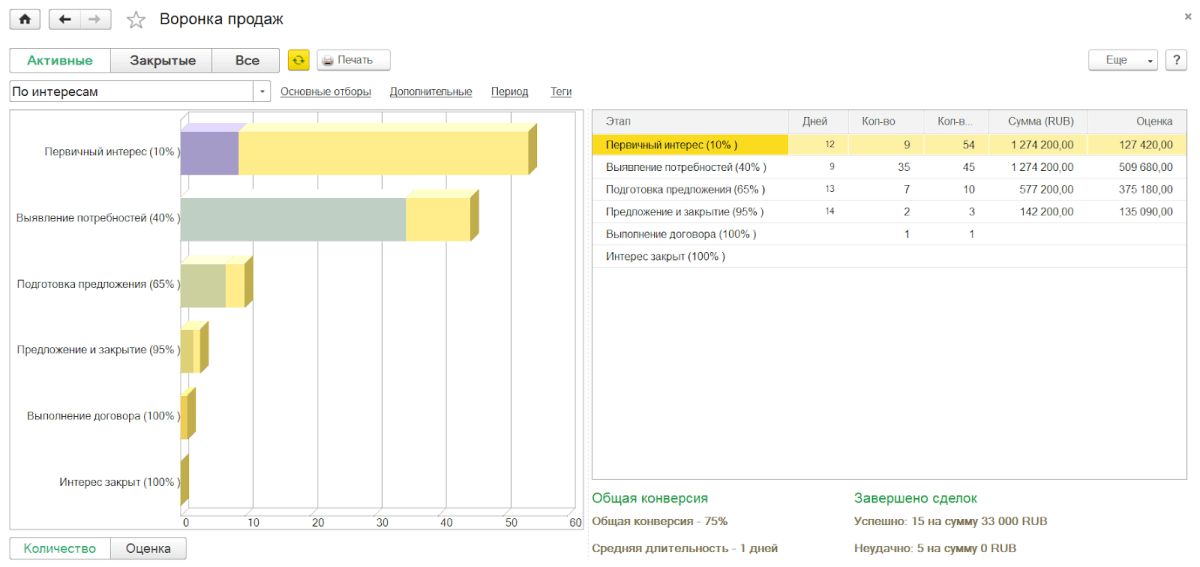
Task: Select the Все filter toggle
Action: (247, 60)
